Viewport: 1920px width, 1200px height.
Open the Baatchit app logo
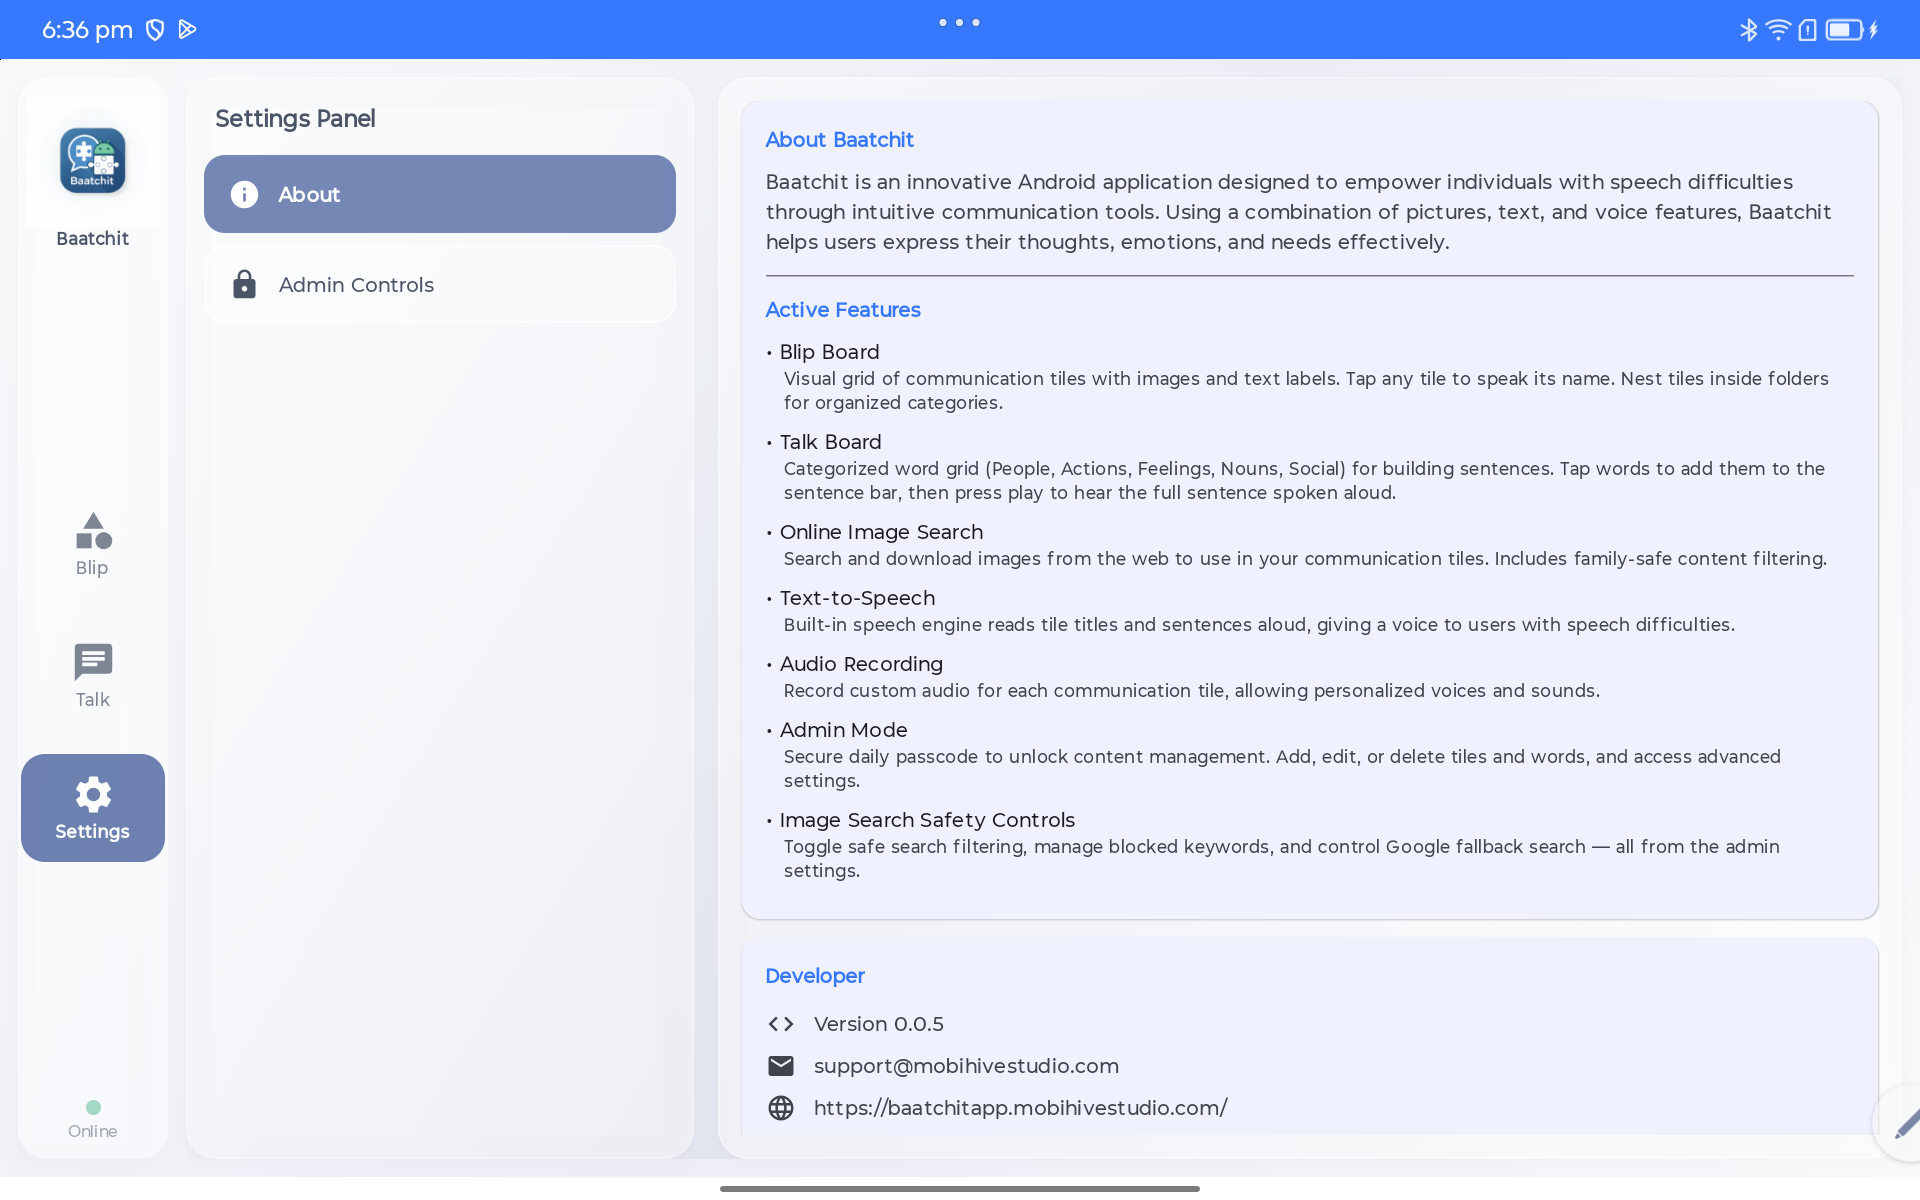[93, 160]
